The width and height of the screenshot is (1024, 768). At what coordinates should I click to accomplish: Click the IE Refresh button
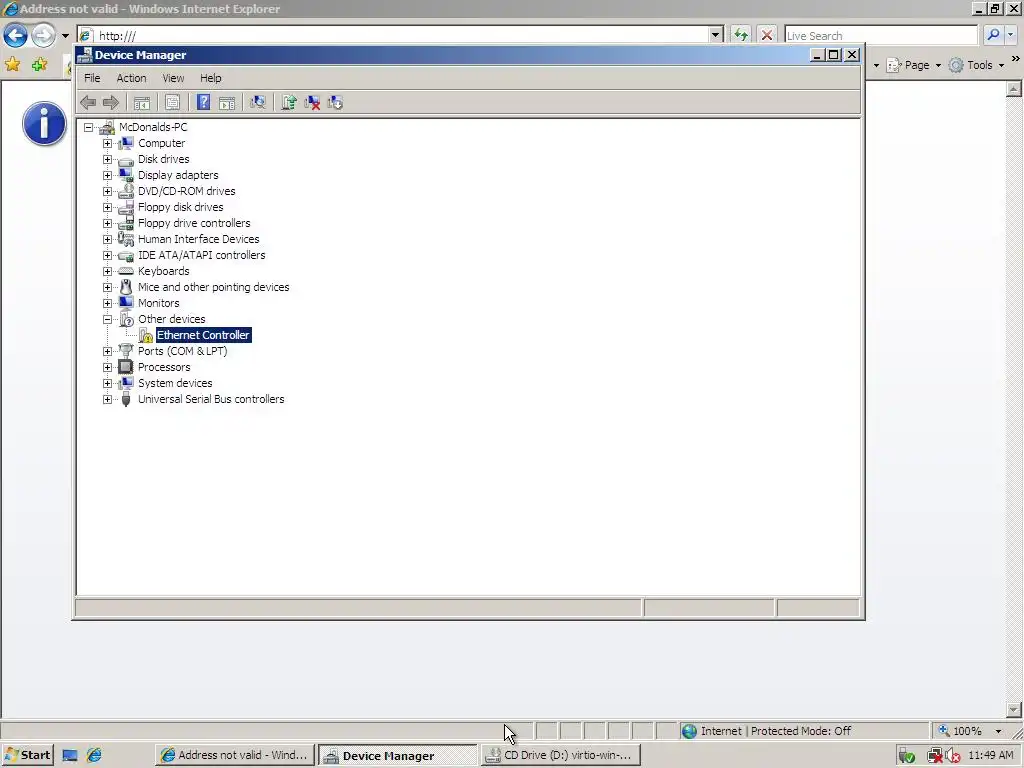click(x=741, y=35)
